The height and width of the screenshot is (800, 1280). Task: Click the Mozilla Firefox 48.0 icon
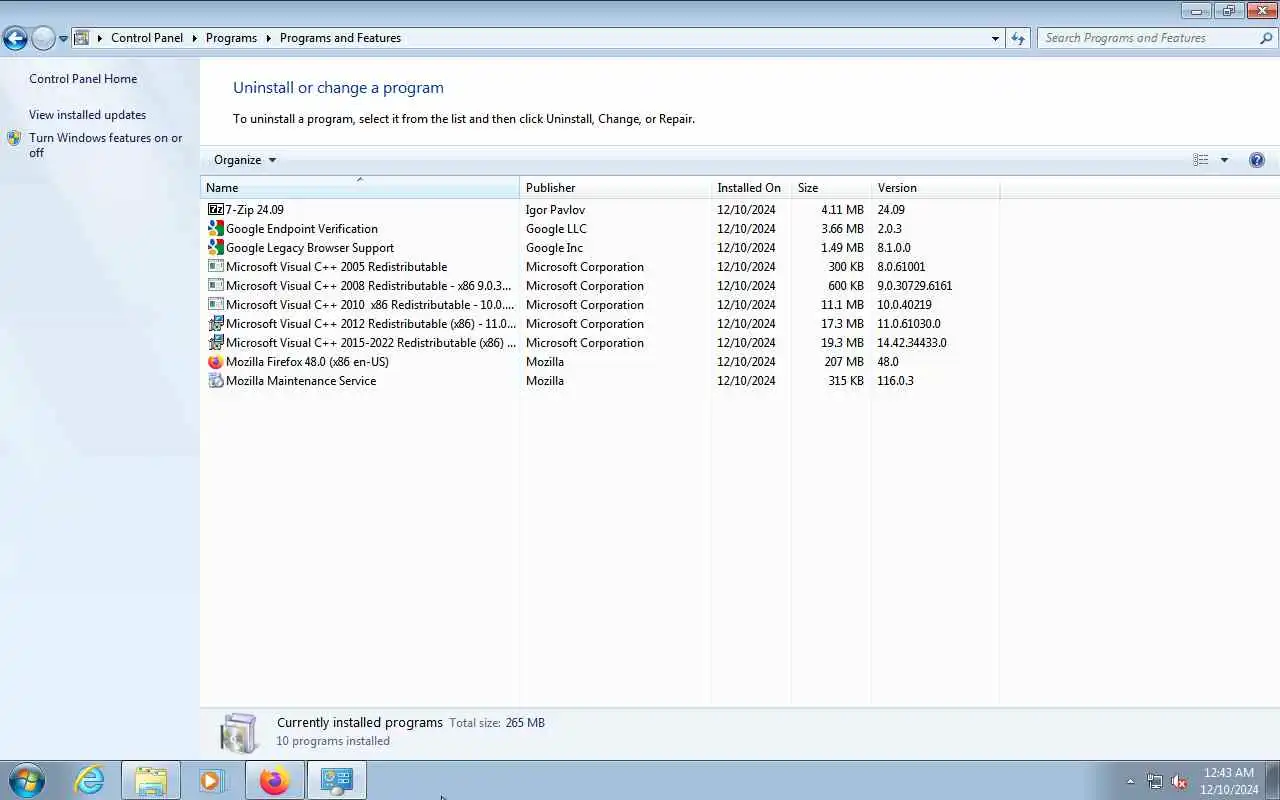tap(215, 362)
